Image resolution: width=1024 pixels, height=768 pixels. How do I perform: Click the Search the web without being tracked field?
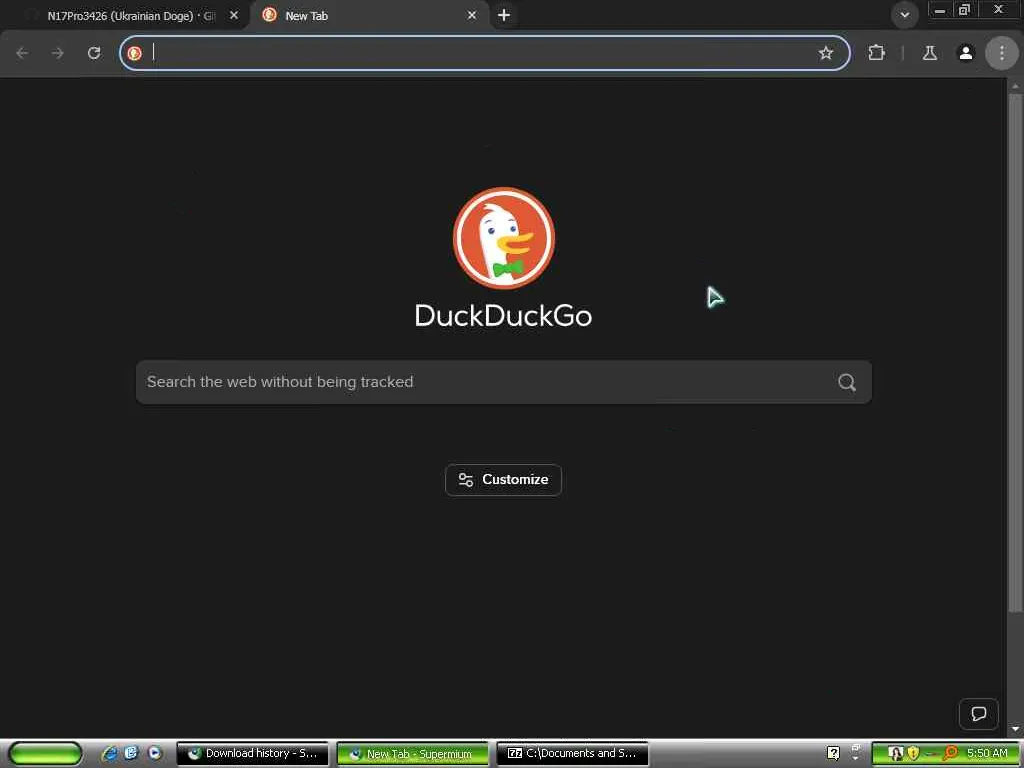504,382
